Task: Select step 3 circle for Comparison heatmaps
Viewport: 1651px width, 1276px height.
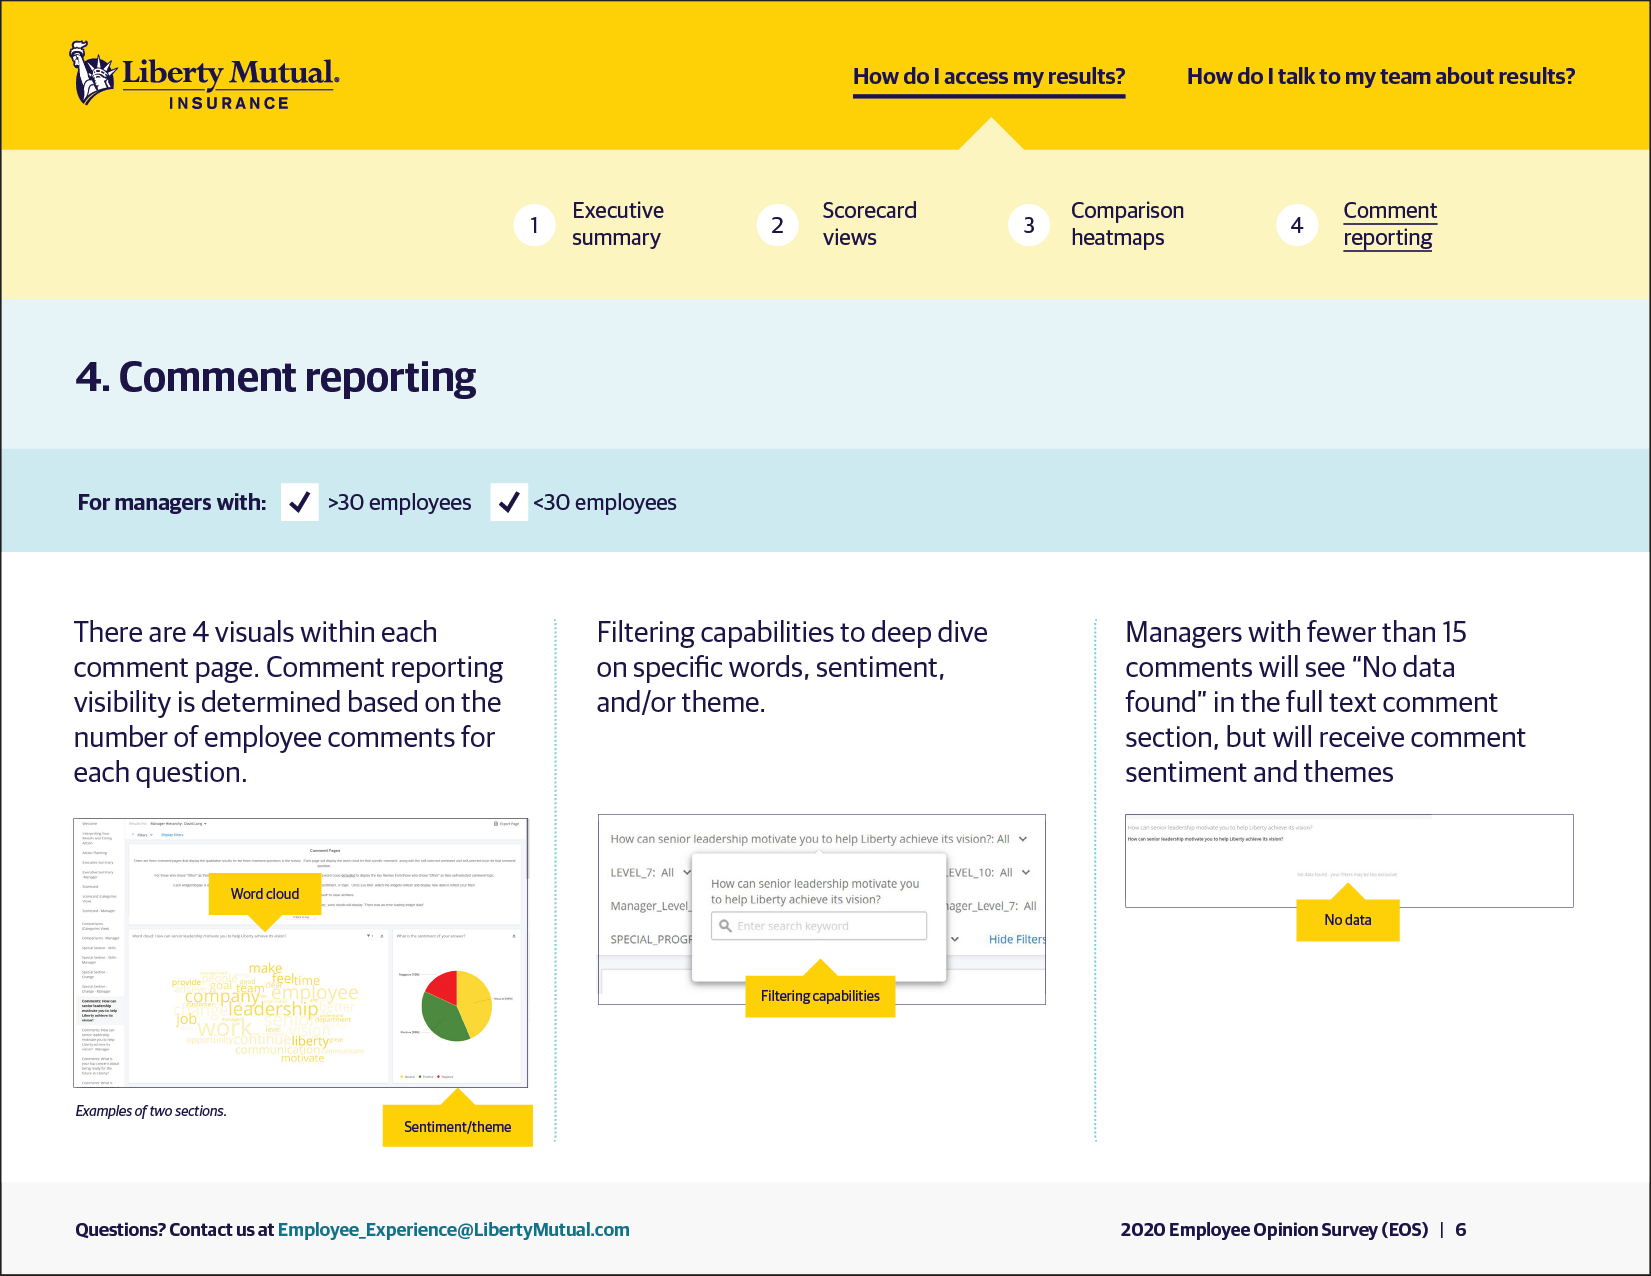Action: click(1028, 225)
